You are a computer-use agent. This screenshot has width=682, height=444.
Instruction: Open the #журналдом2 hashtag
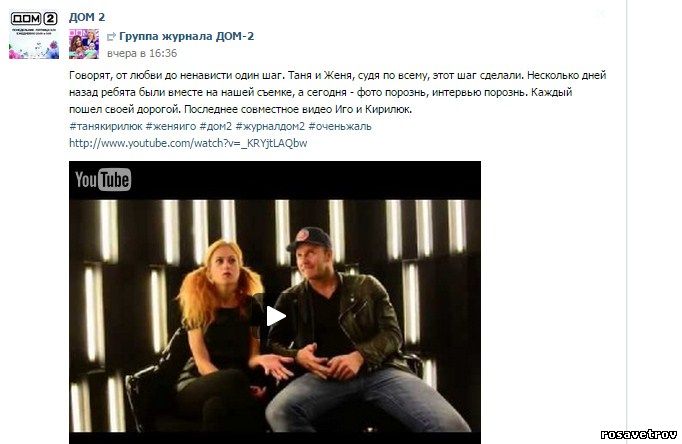(270, 127)
